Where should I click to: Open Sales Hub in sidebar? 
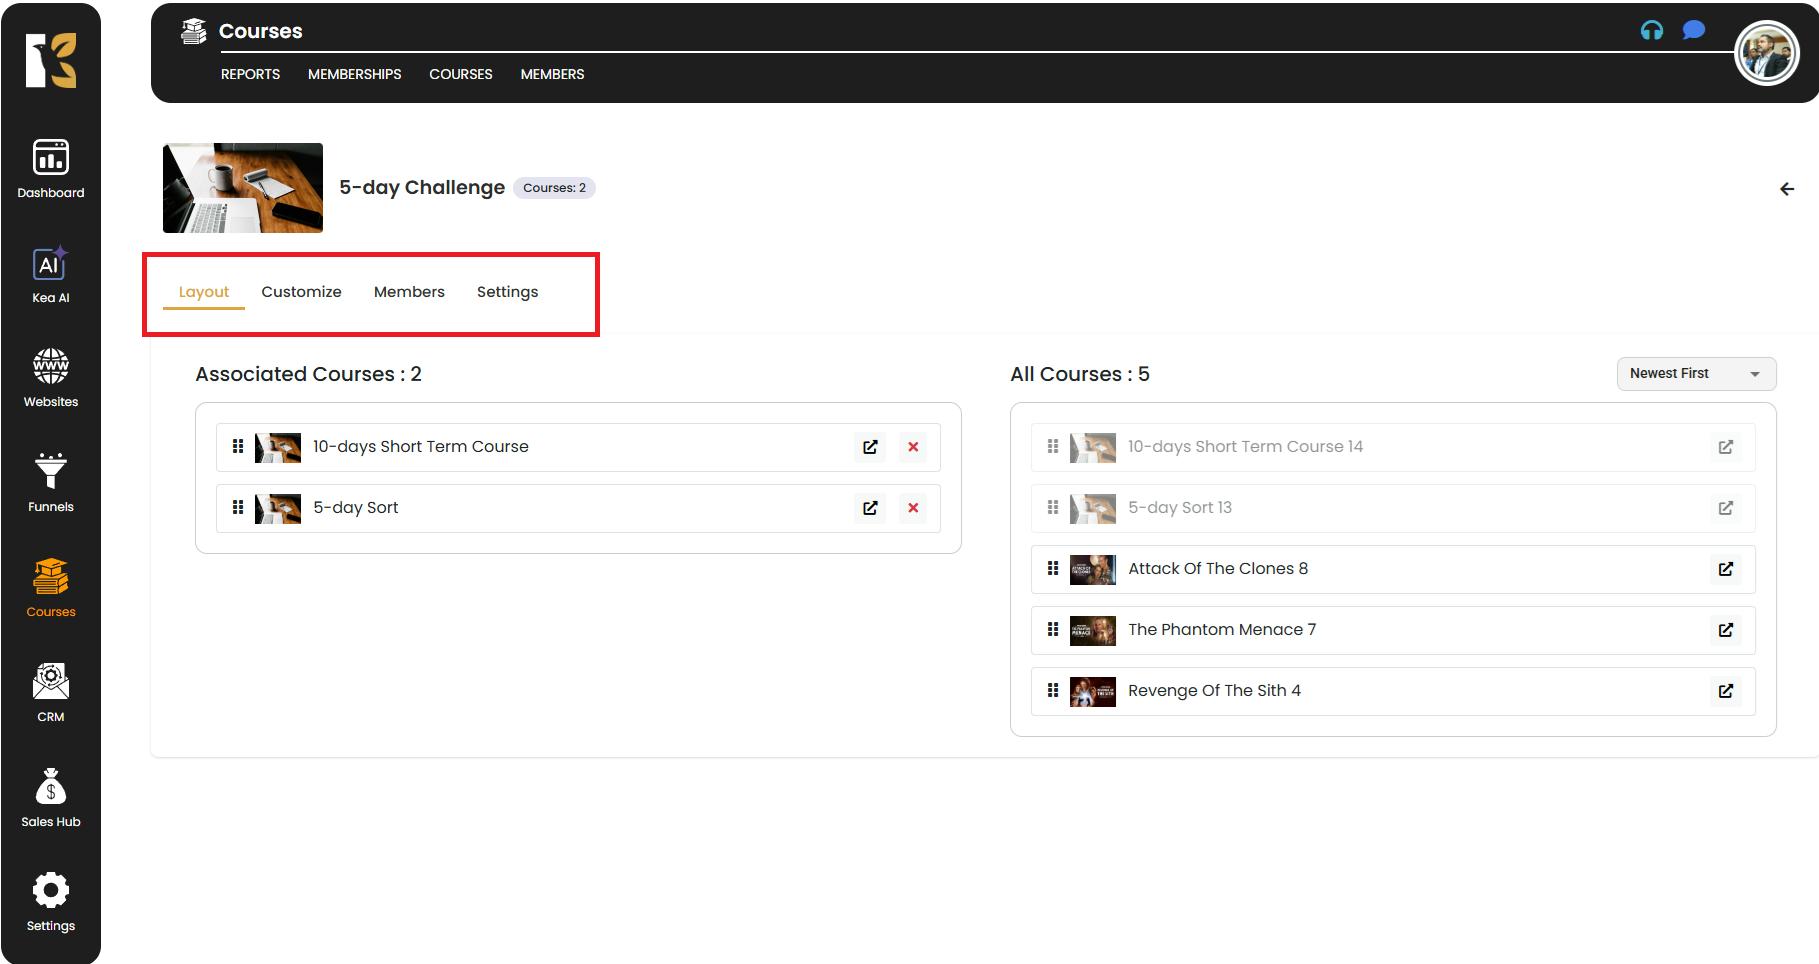tap(50, 797)
